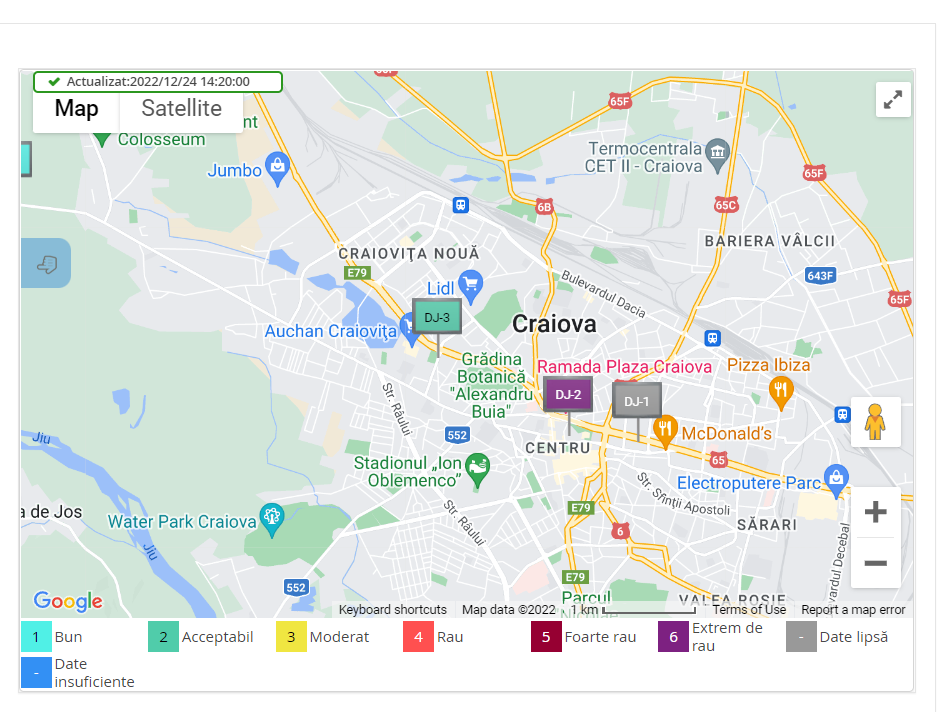Screen dimensions: 942x712
Task: Click the CRAIOVIȚA NOUĂ label
Action: (x=409, y=254)
